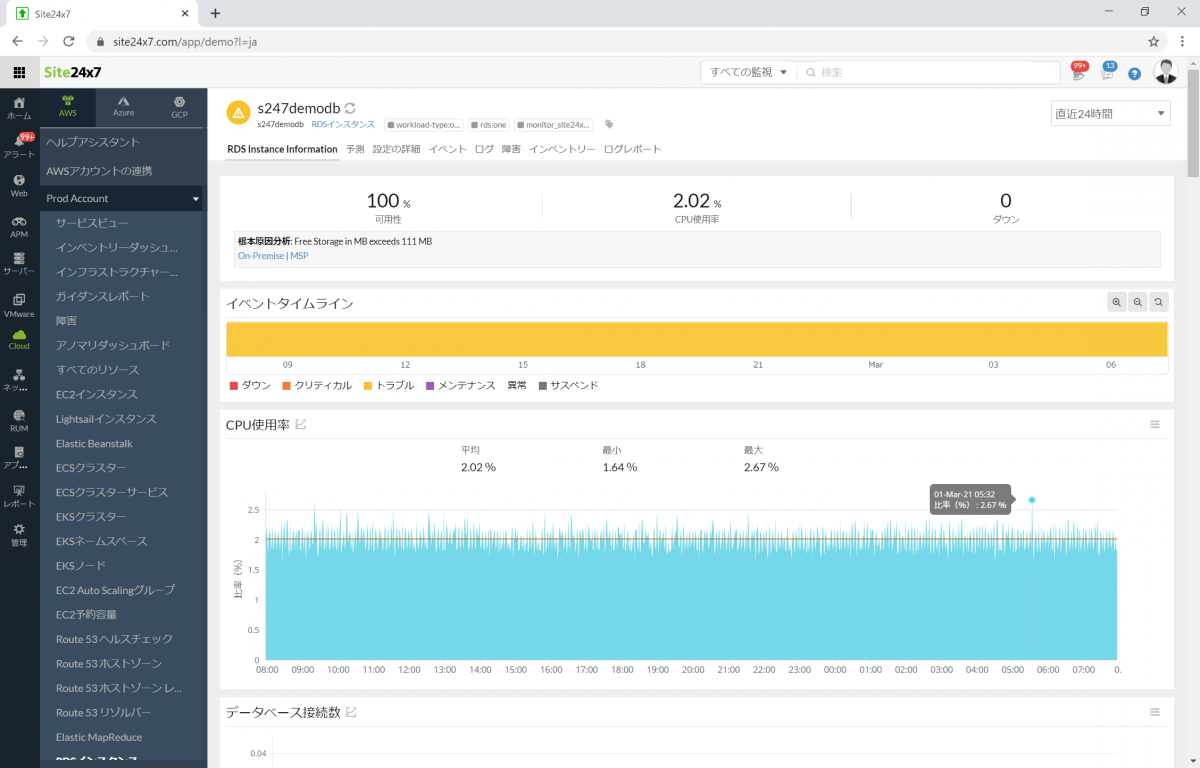The height and width of the screenshot is (768, 1200).
Task: Bookmark this page with star icon
Action: (1153, 42)
